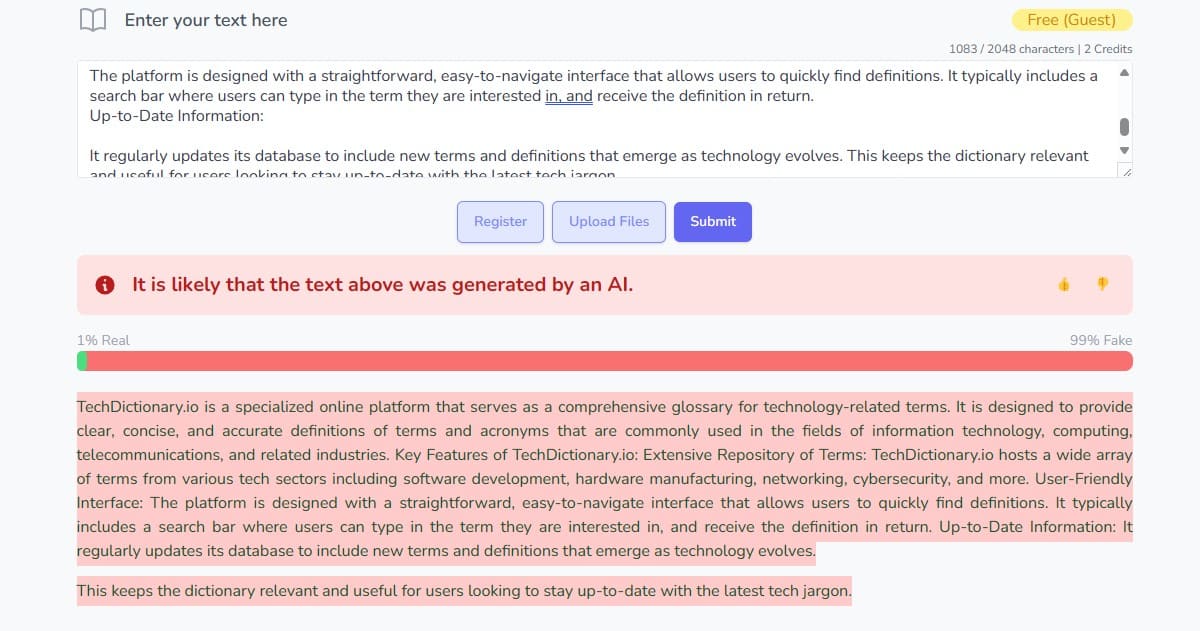Choose Upload Files
Image resolution: width=1200 pixels, height=631 pixels.
click(x=609, y=222)
